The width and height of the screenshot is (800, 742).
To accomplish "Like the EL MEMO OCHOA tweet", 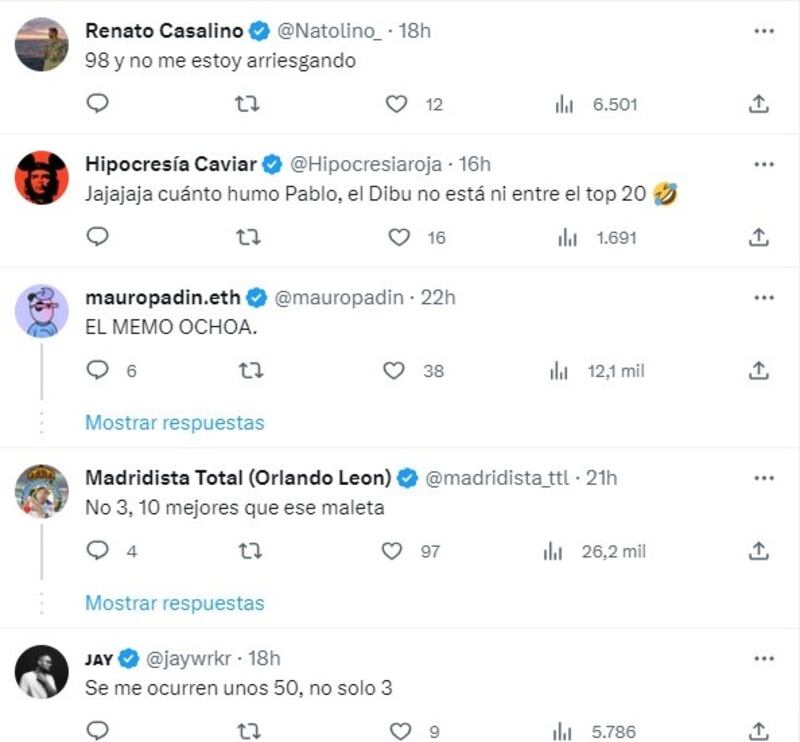I will [x=395, y=371].
